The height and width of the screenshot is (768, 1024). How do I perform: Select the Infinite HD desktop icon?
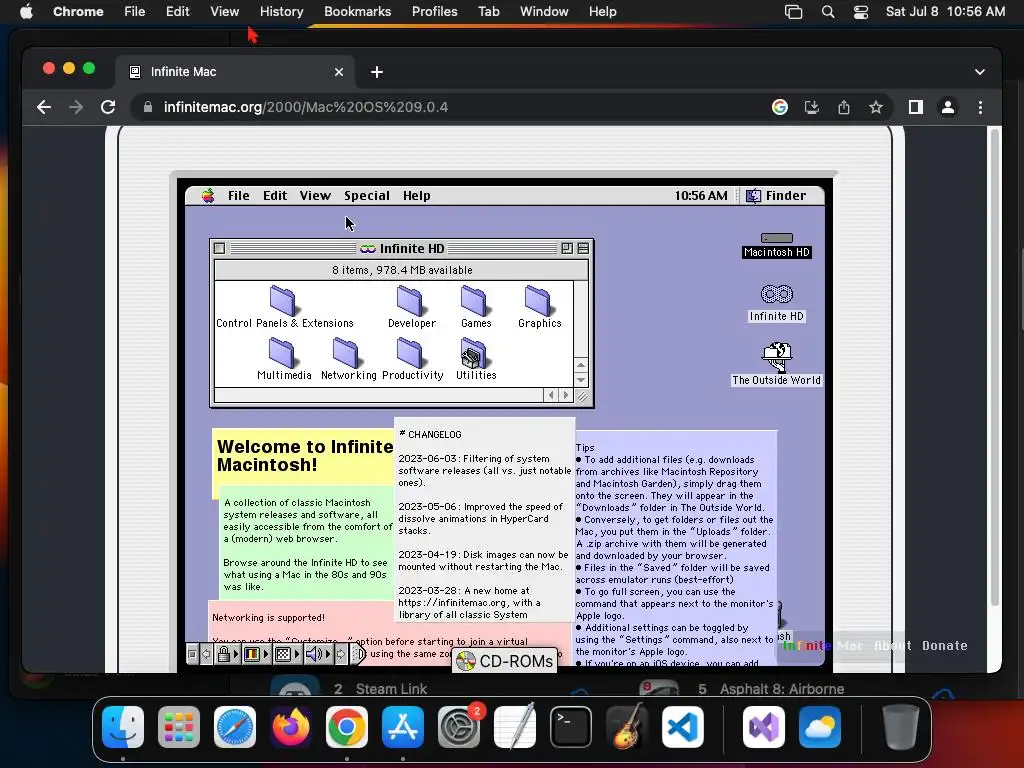776,303
